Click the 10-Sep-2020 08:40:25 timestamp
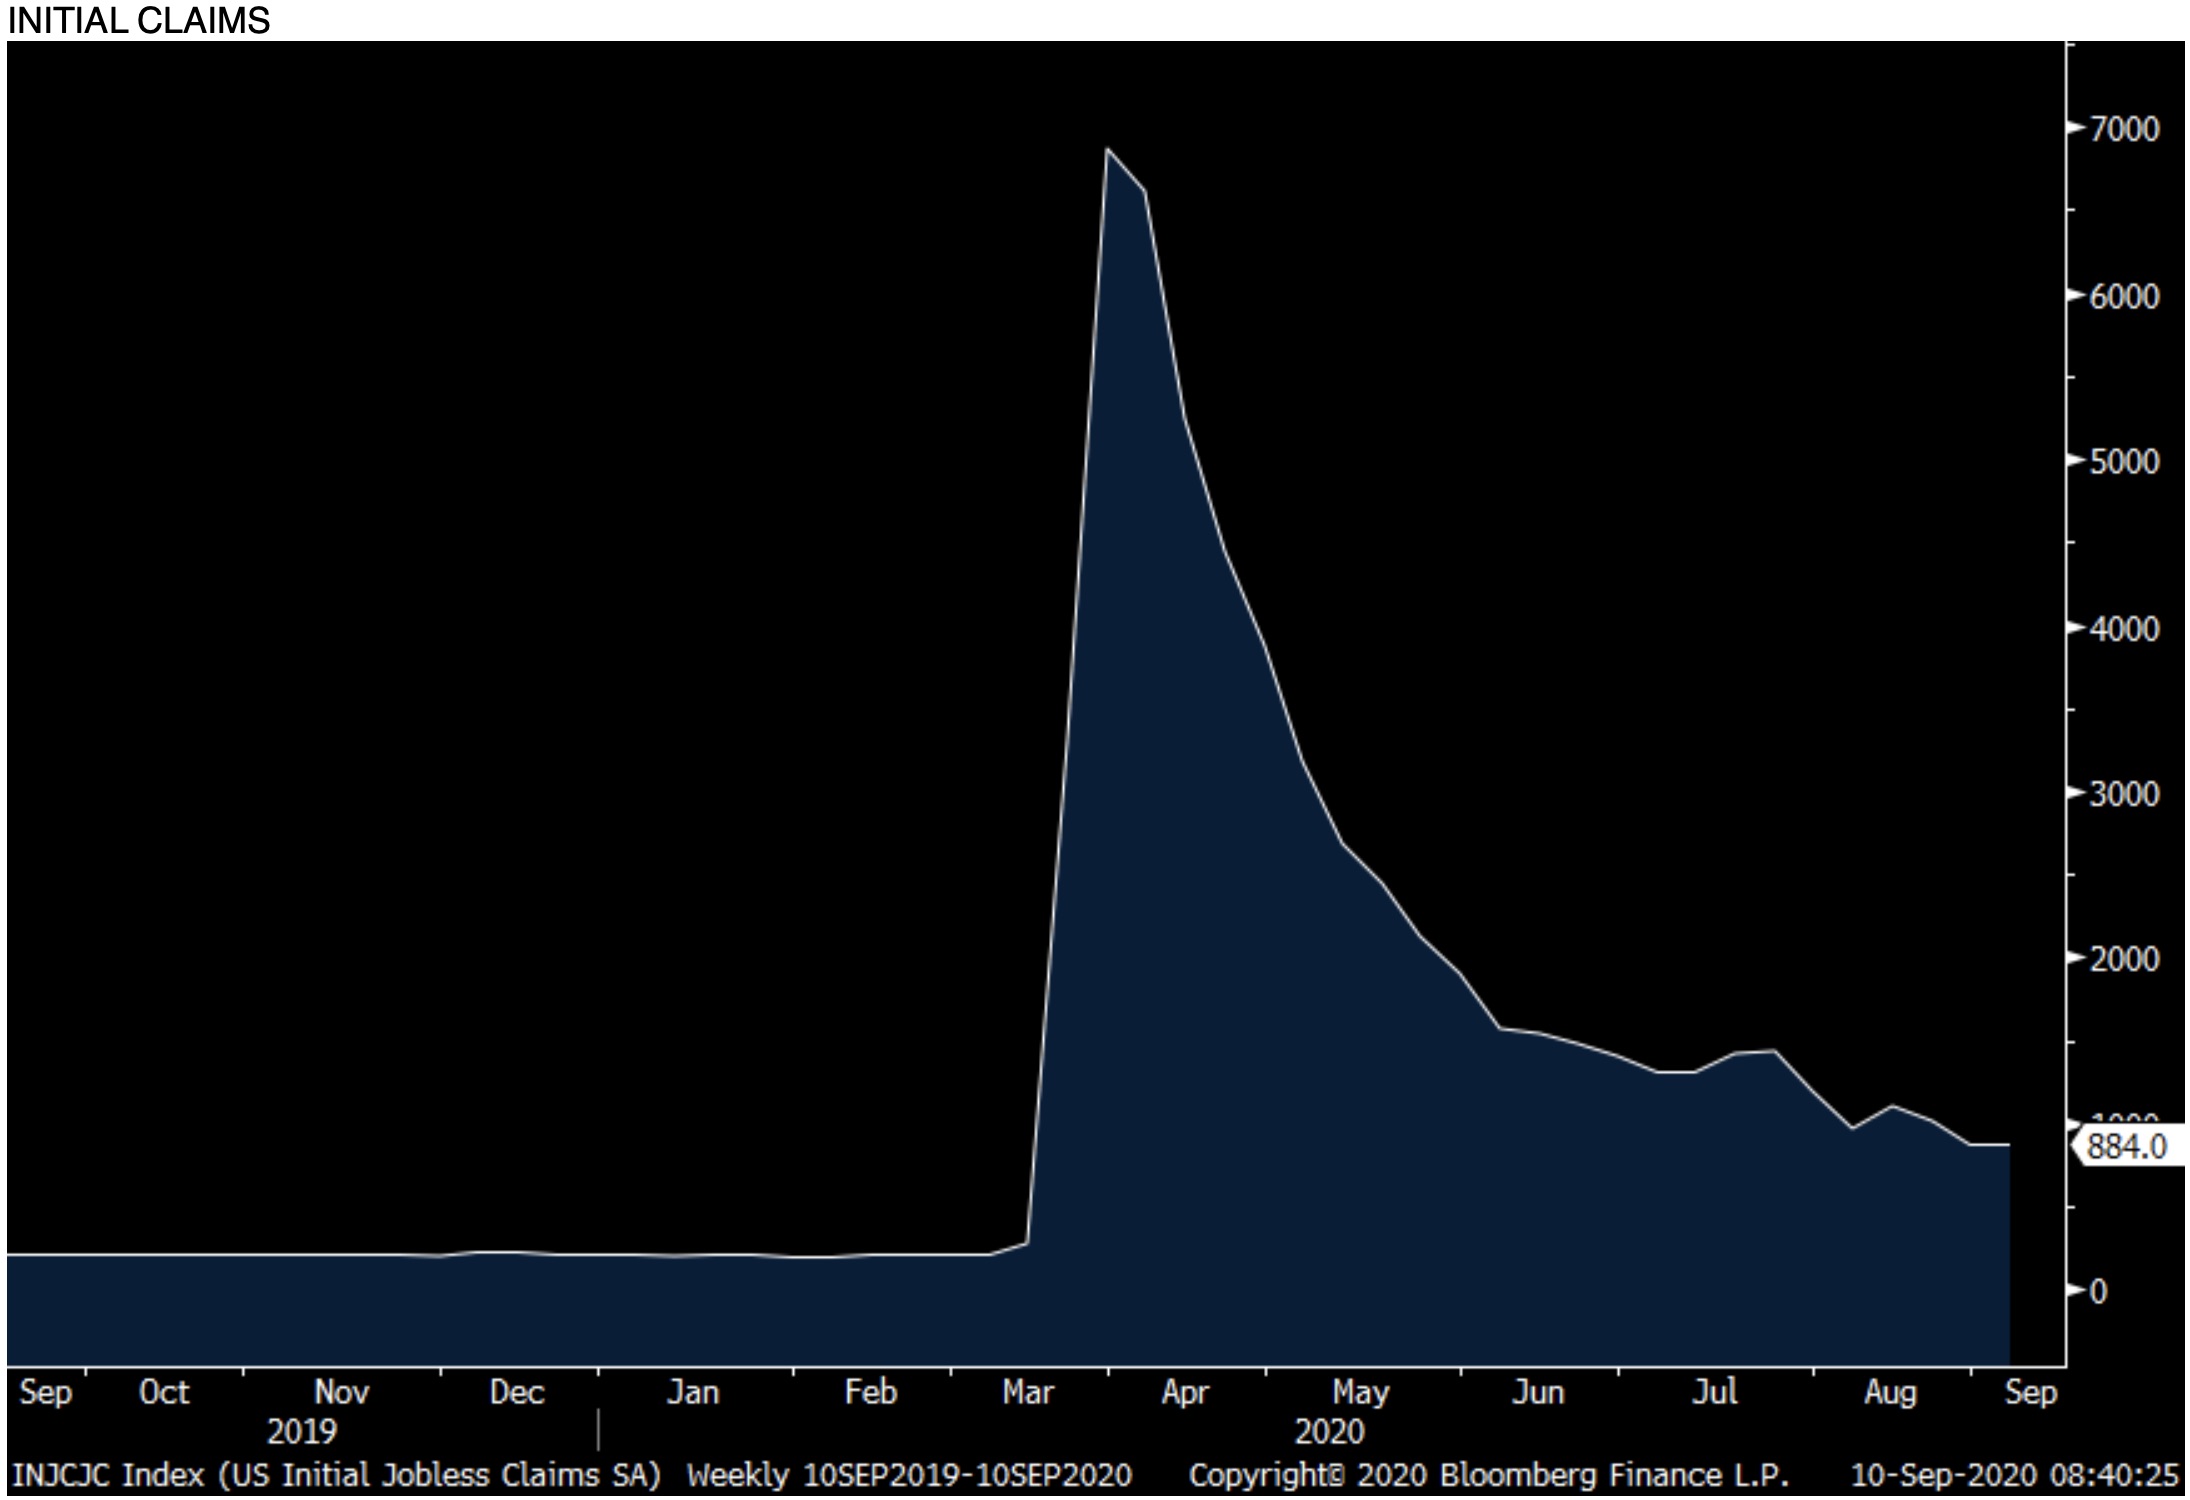The width and height of the screenshot is (2190, 1500). point(2014,1475)
